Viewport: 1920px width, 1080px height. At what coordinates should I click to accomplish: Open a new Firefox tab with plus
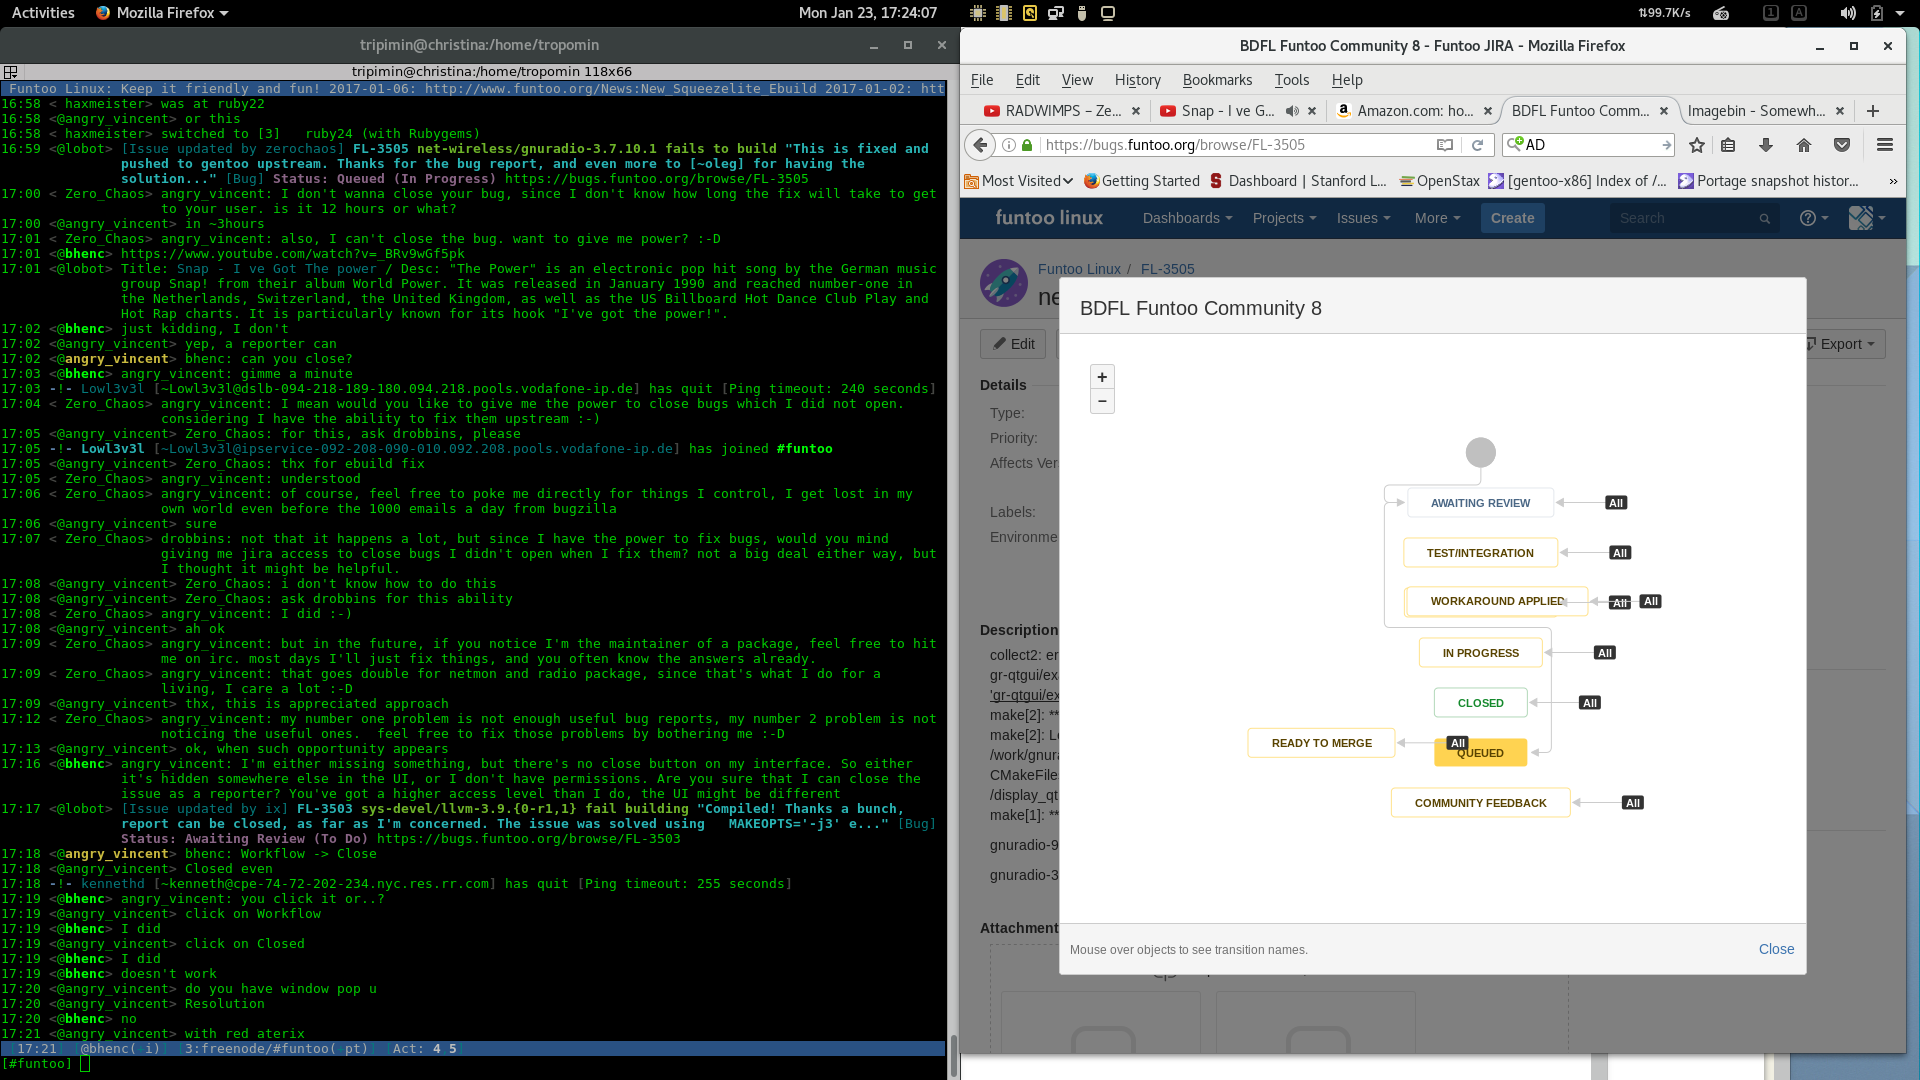(x=1873, y=111)
